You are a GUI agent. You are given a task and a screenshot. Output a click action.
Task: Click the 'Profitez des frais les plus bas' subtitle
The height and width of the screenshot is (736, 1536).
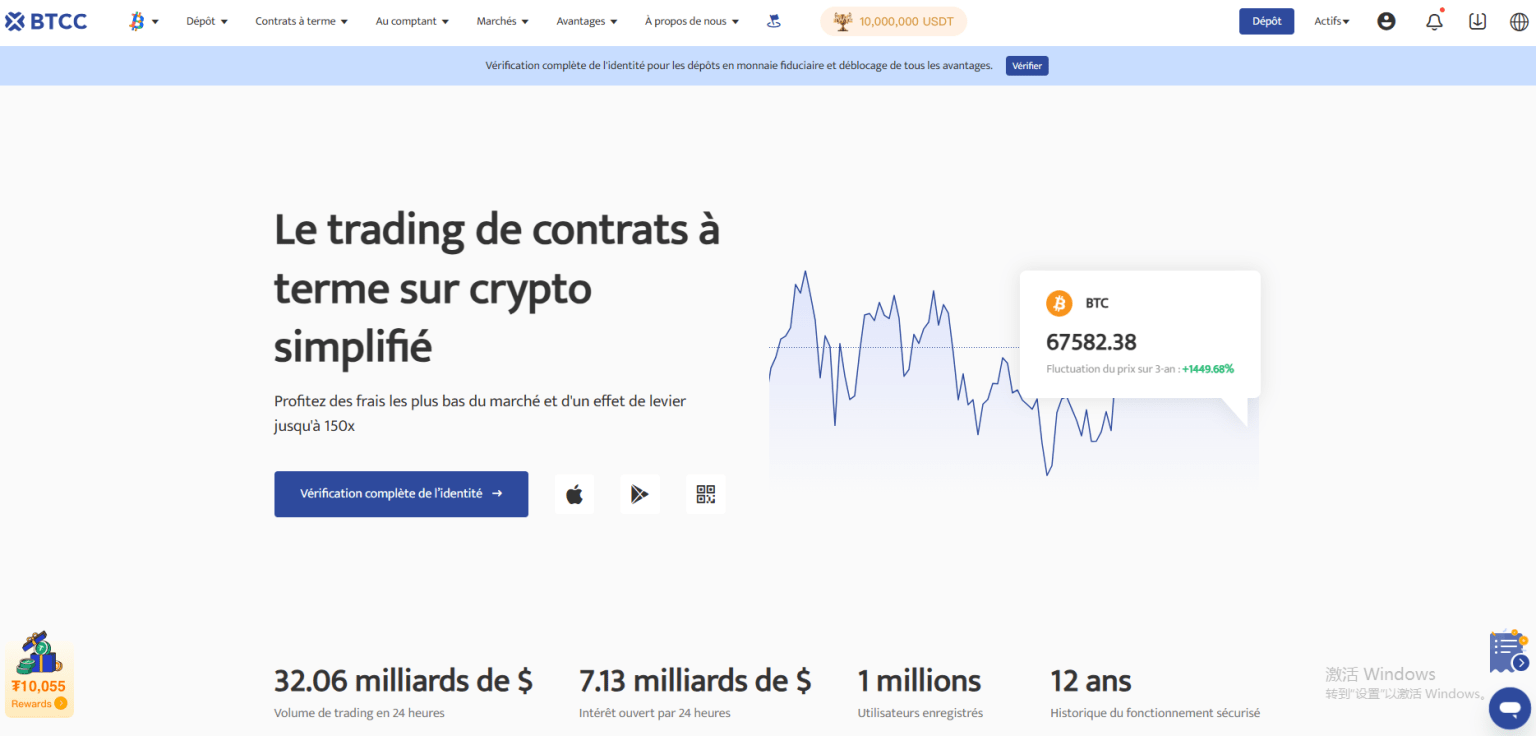[x=480, y=413]
